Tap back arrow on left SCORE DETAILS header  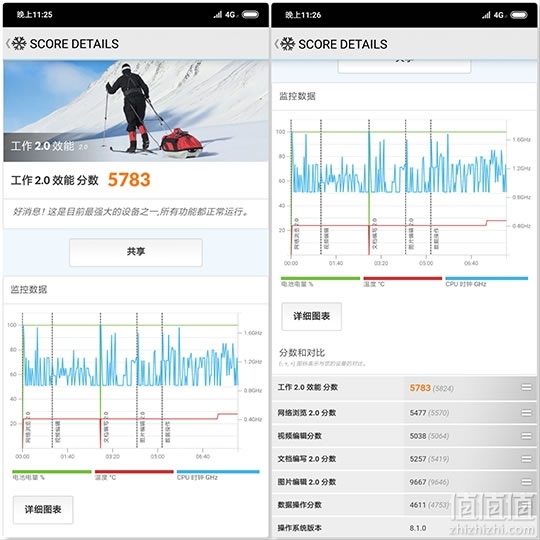click(8, 44)
